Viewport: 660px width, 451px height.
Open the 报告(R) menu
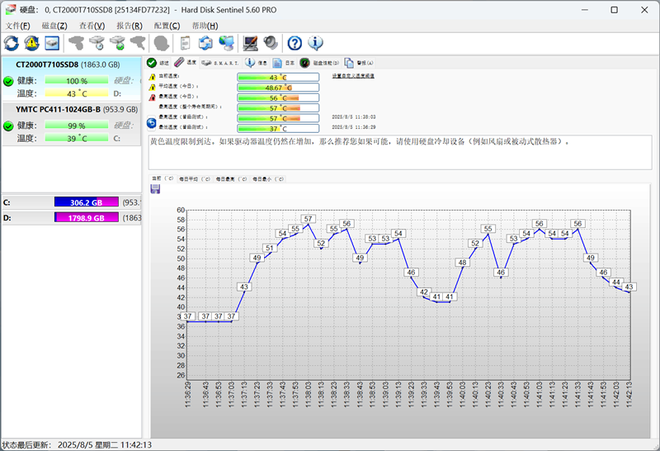(x=128, y=25)
